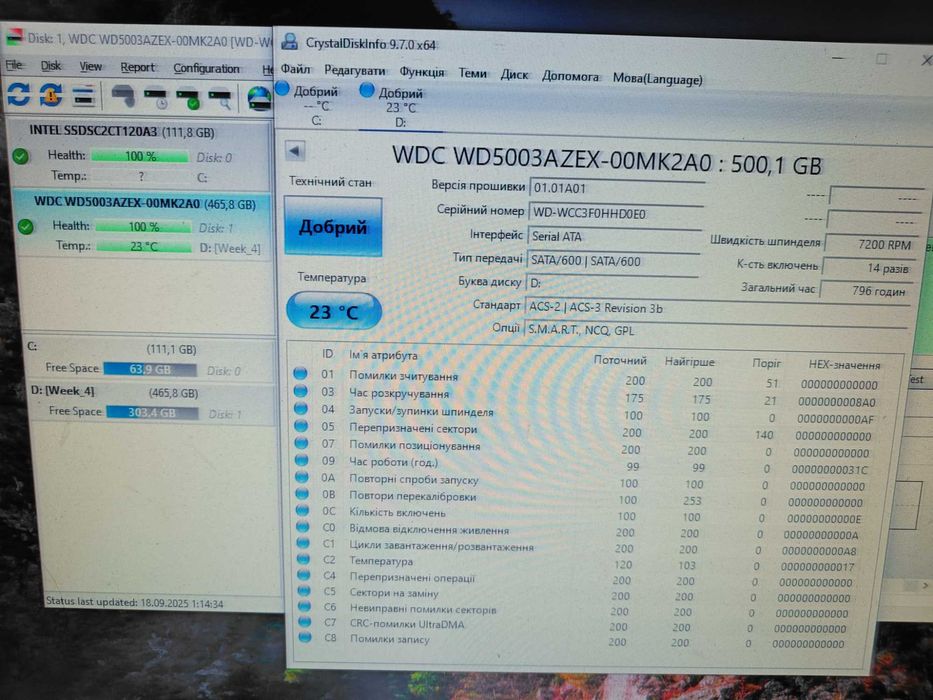Screen dimensions: 933x700
Task: Click the INTEL disk Health 100 % bar
Action: tap(140, 157)
